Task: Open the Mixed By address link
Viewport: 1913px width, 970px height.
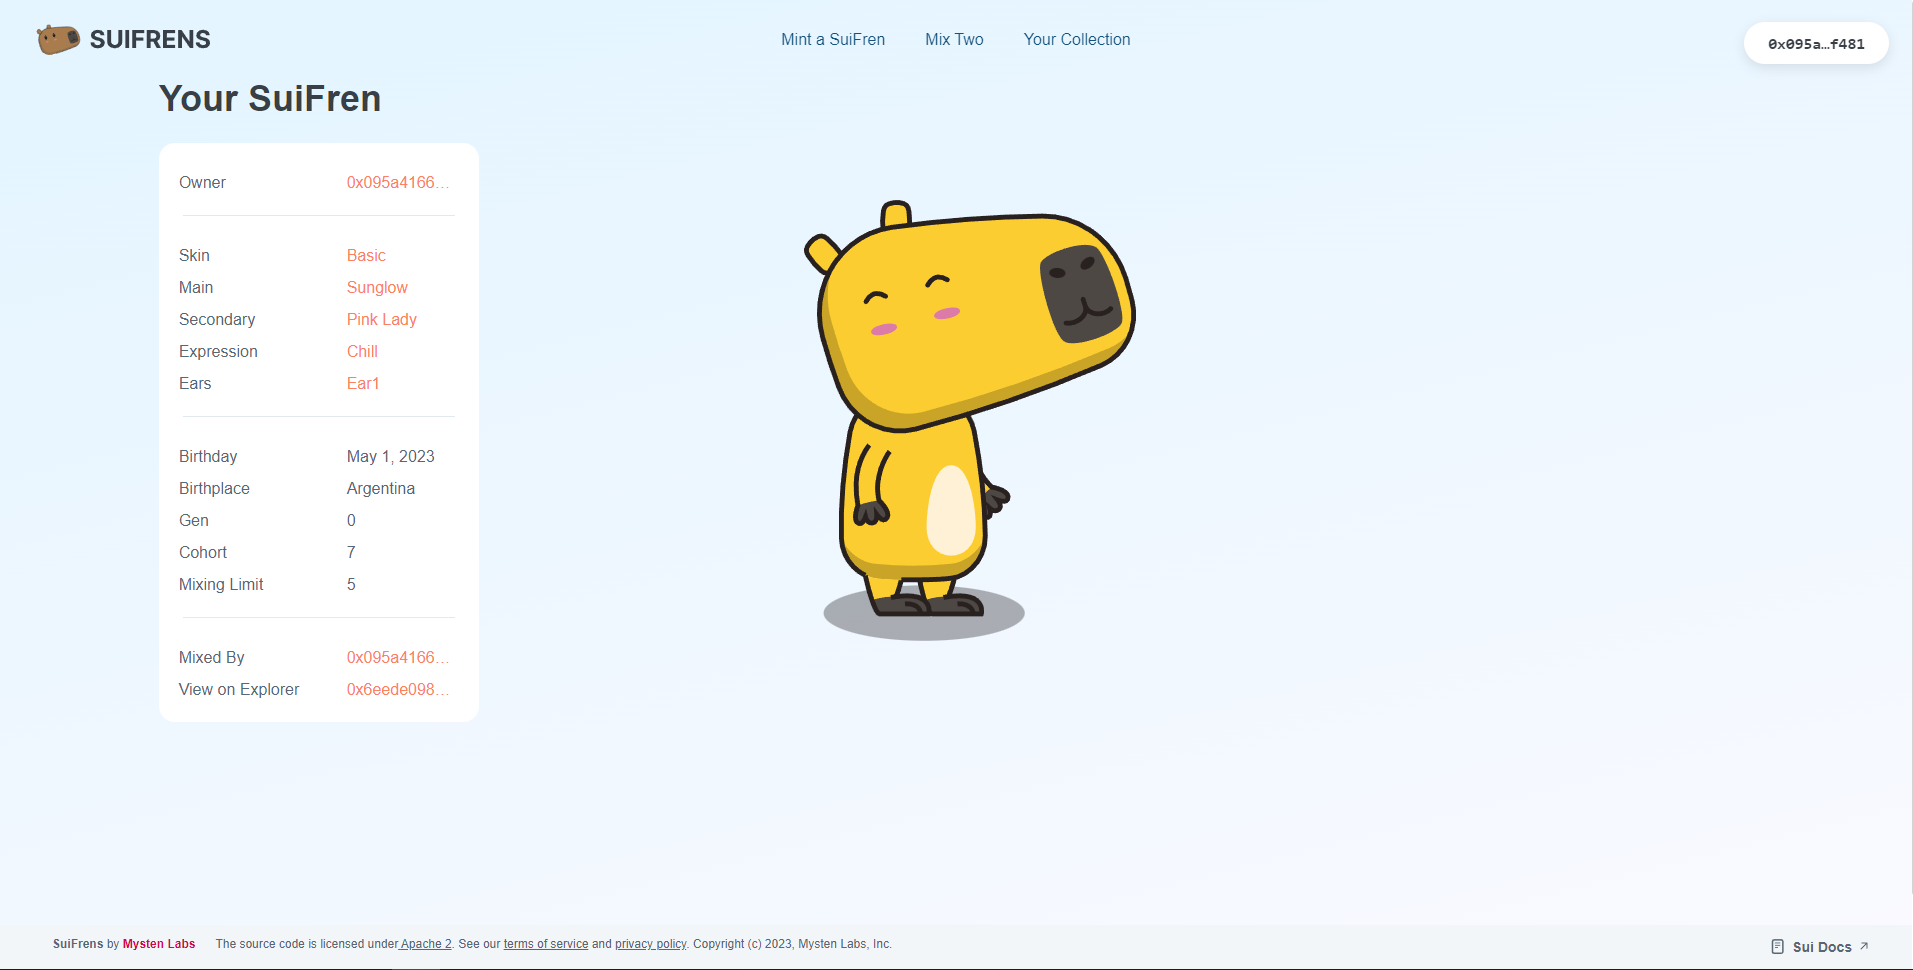Action: 396,658
